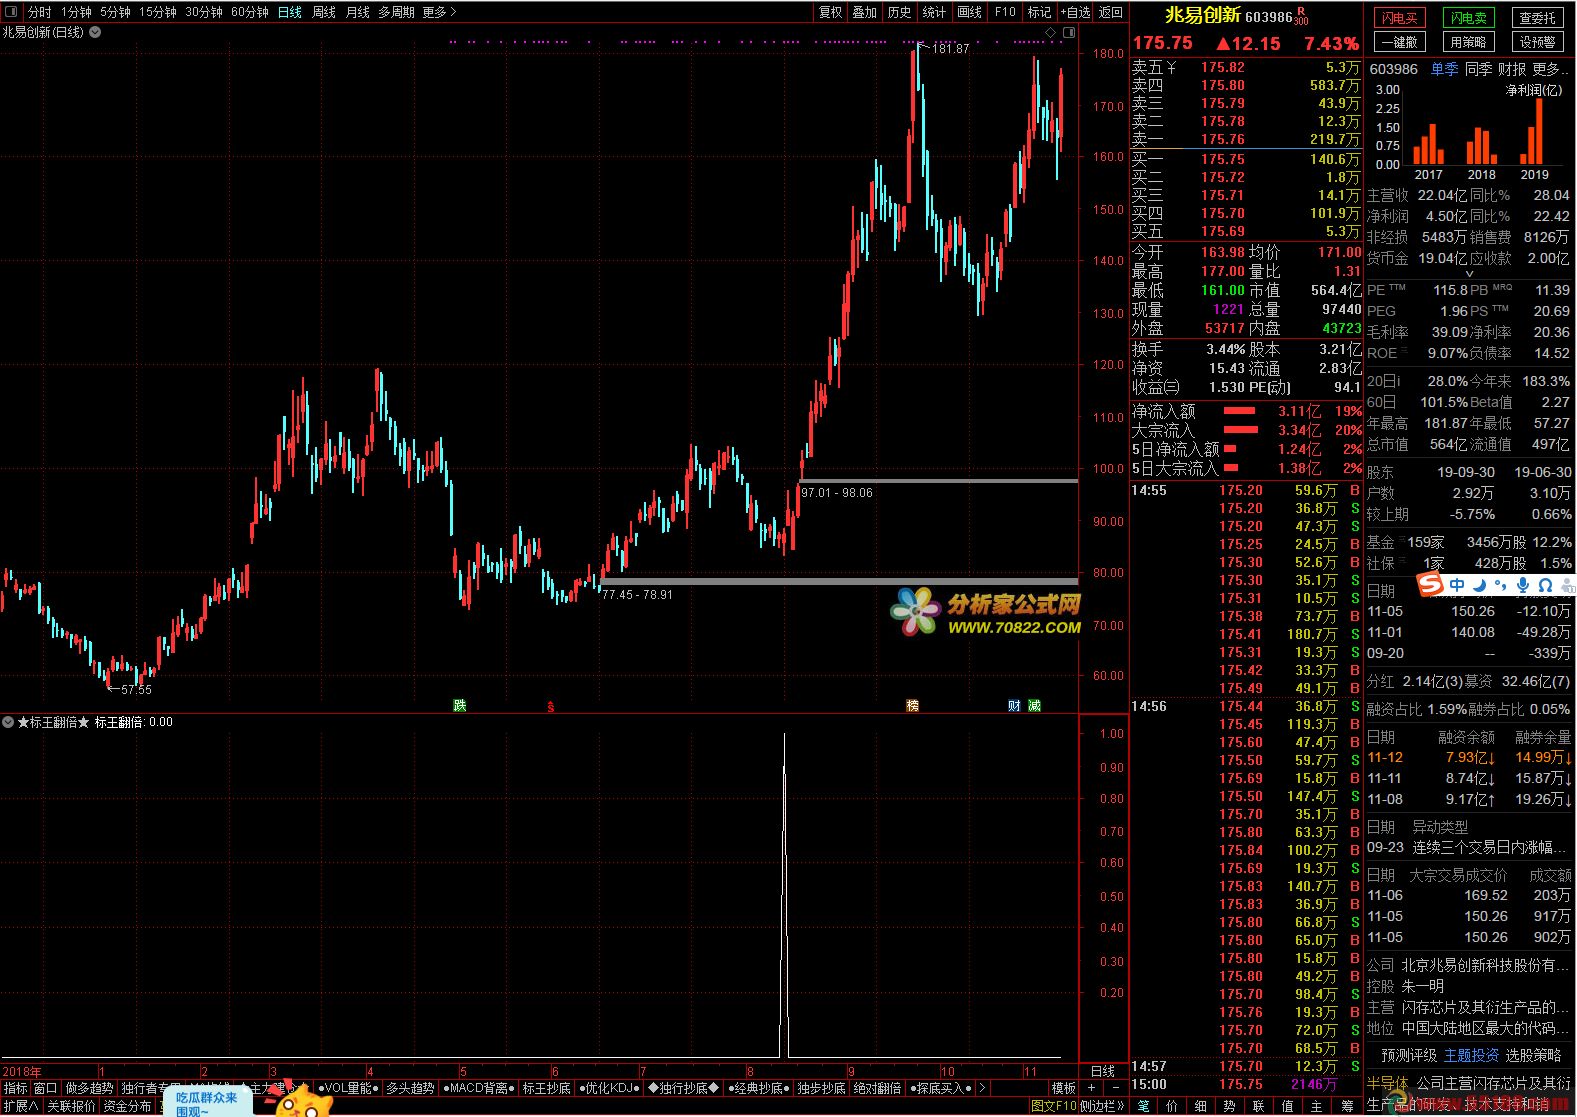
Task: Select 同季 in the financial panel
Action: pos(1478,69)
